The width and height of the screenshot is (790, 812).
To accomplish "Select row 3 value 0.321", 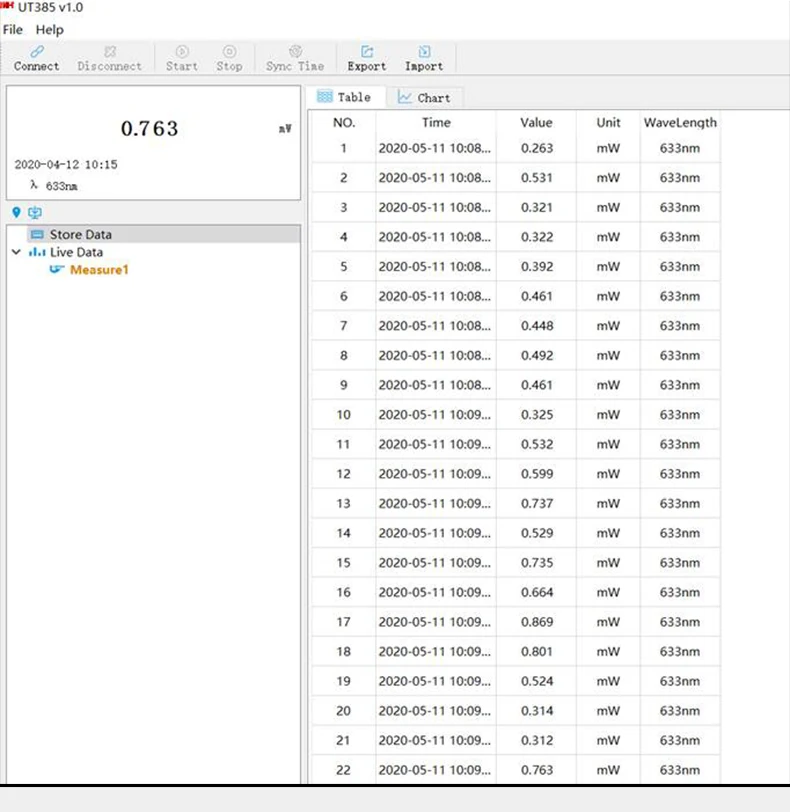I will pyautogui.click(x=537, y=207).
